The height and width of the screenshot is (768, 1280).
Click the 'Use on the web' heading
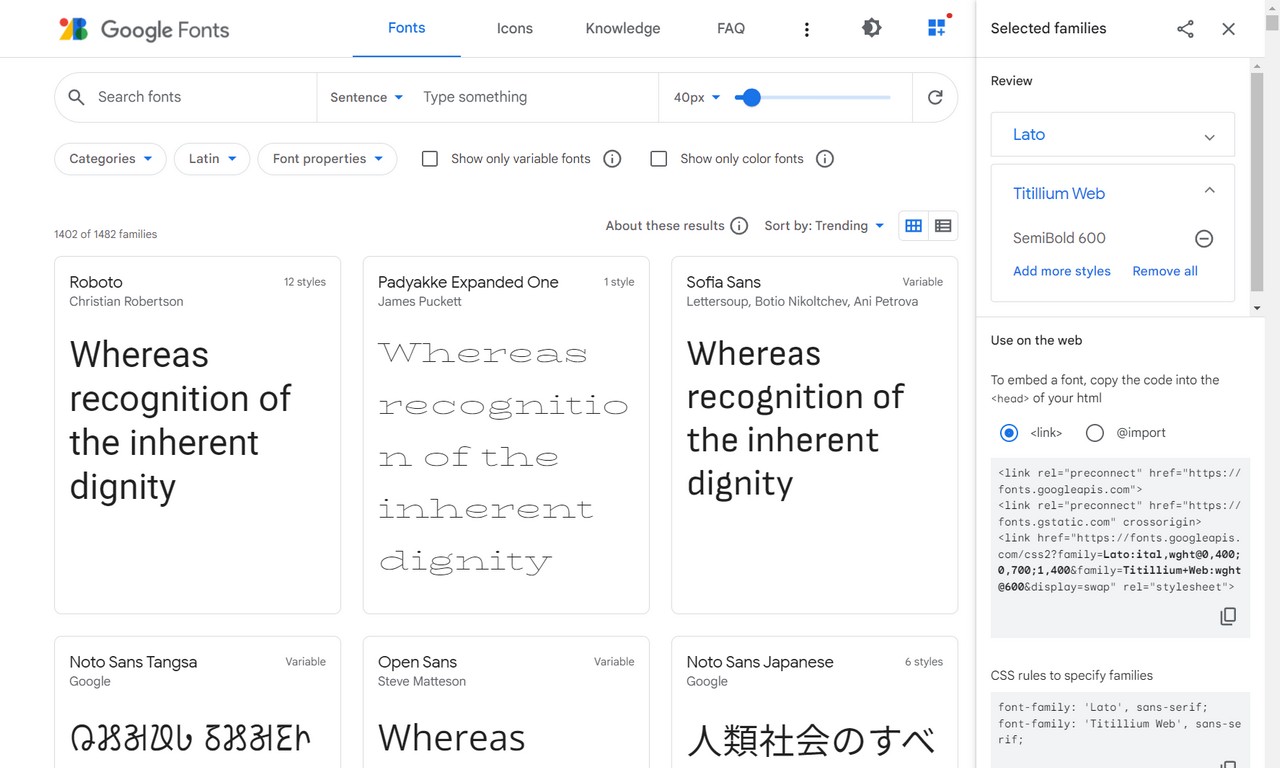[x=1036, y=340]
